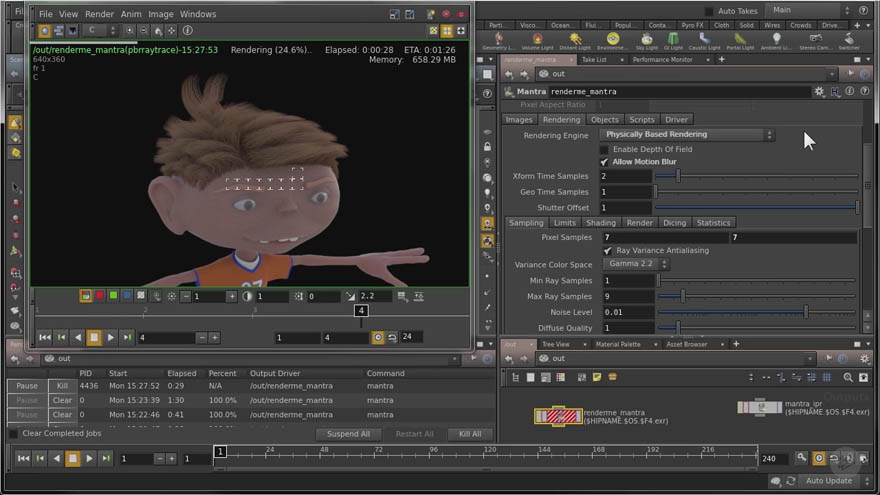The height and width of the screenshot is (495, 880).
Task: Open the Main take dropdown
Action: click(x=810, y=10)
